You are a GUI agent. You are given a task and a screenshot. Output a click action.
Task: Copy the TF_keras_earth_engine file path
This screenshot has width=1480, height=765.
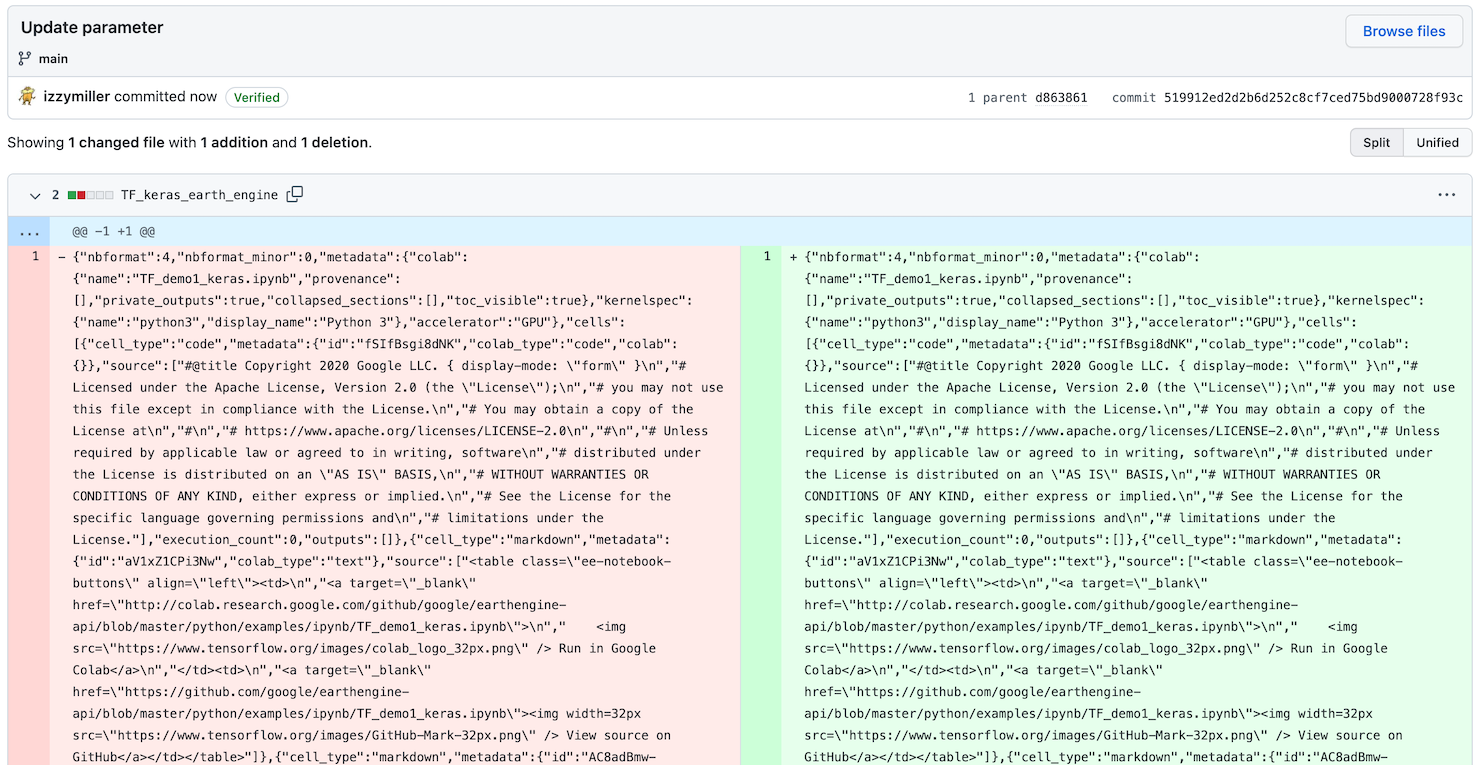click(x=294, y=194)
